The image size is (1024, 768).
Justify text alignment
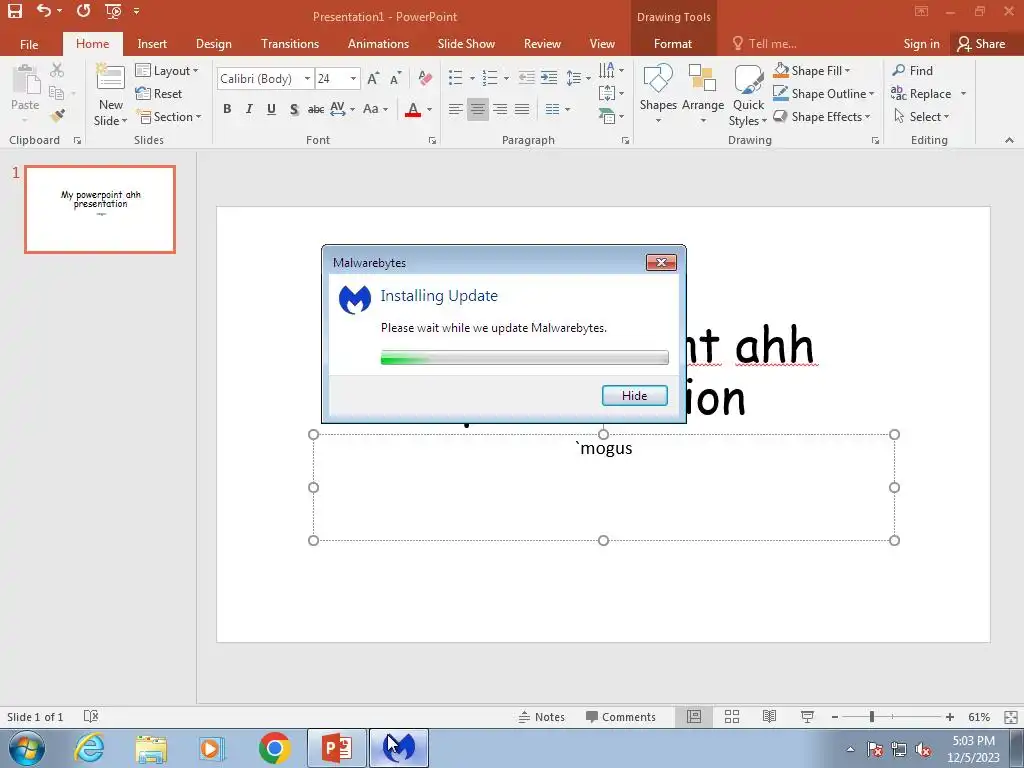click(522, 109)
